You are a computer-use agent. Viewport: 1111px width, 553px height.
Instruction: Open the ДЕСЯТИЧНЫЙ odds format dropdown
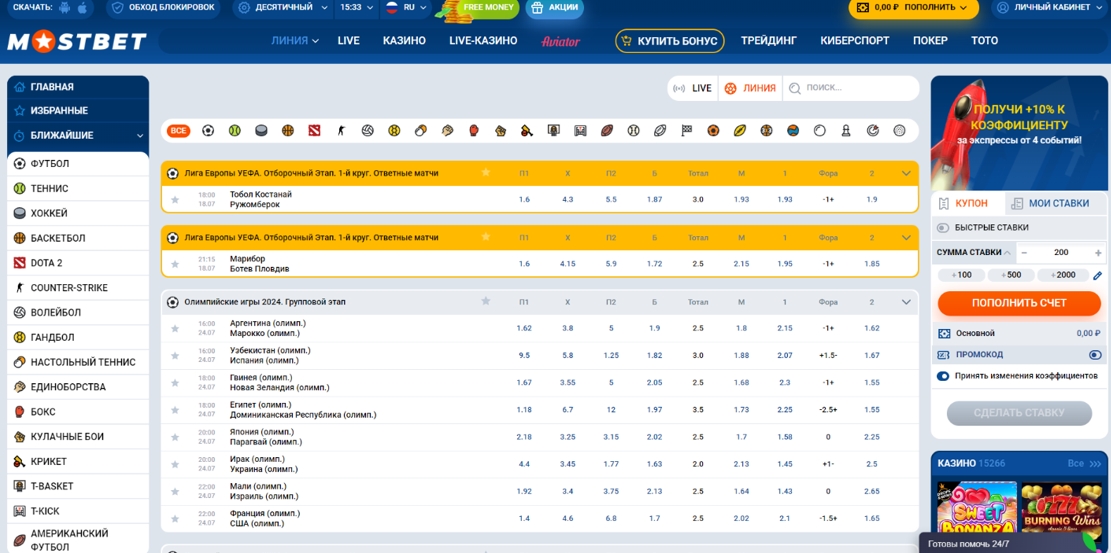(x=283, y=8)
